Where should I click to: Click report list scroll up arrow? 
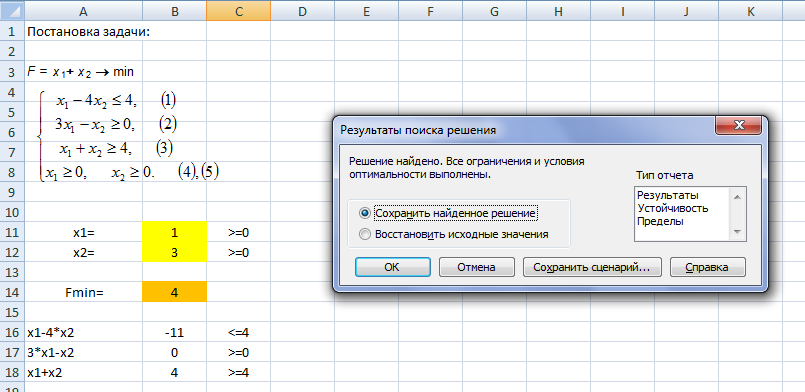[x=738, y=197]
